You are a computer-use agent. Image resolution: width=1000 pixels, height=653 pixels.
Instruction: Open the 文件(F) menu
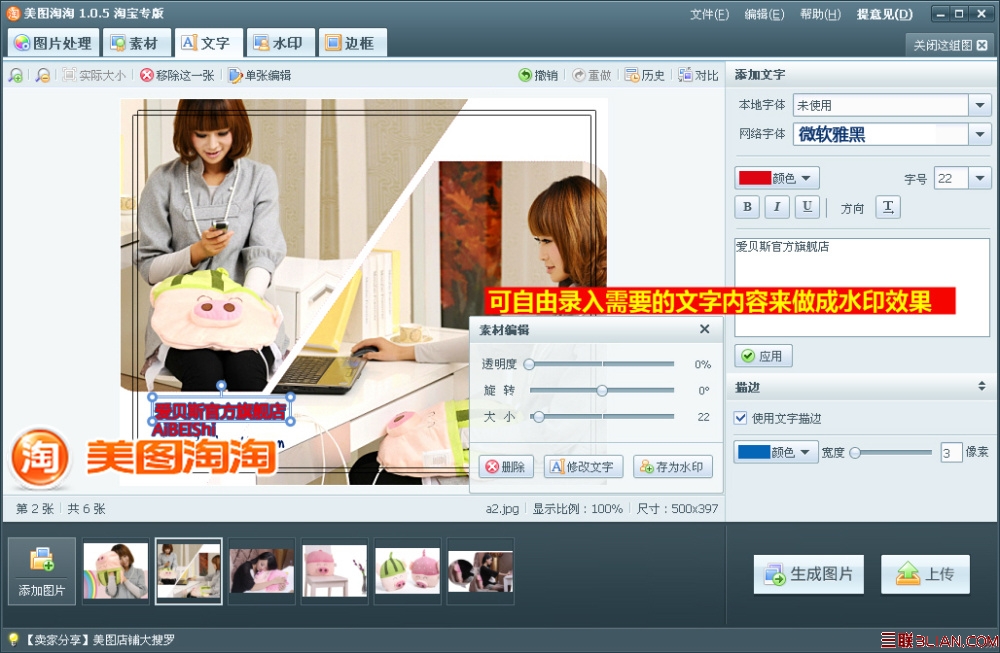click(x=709, y=14)
